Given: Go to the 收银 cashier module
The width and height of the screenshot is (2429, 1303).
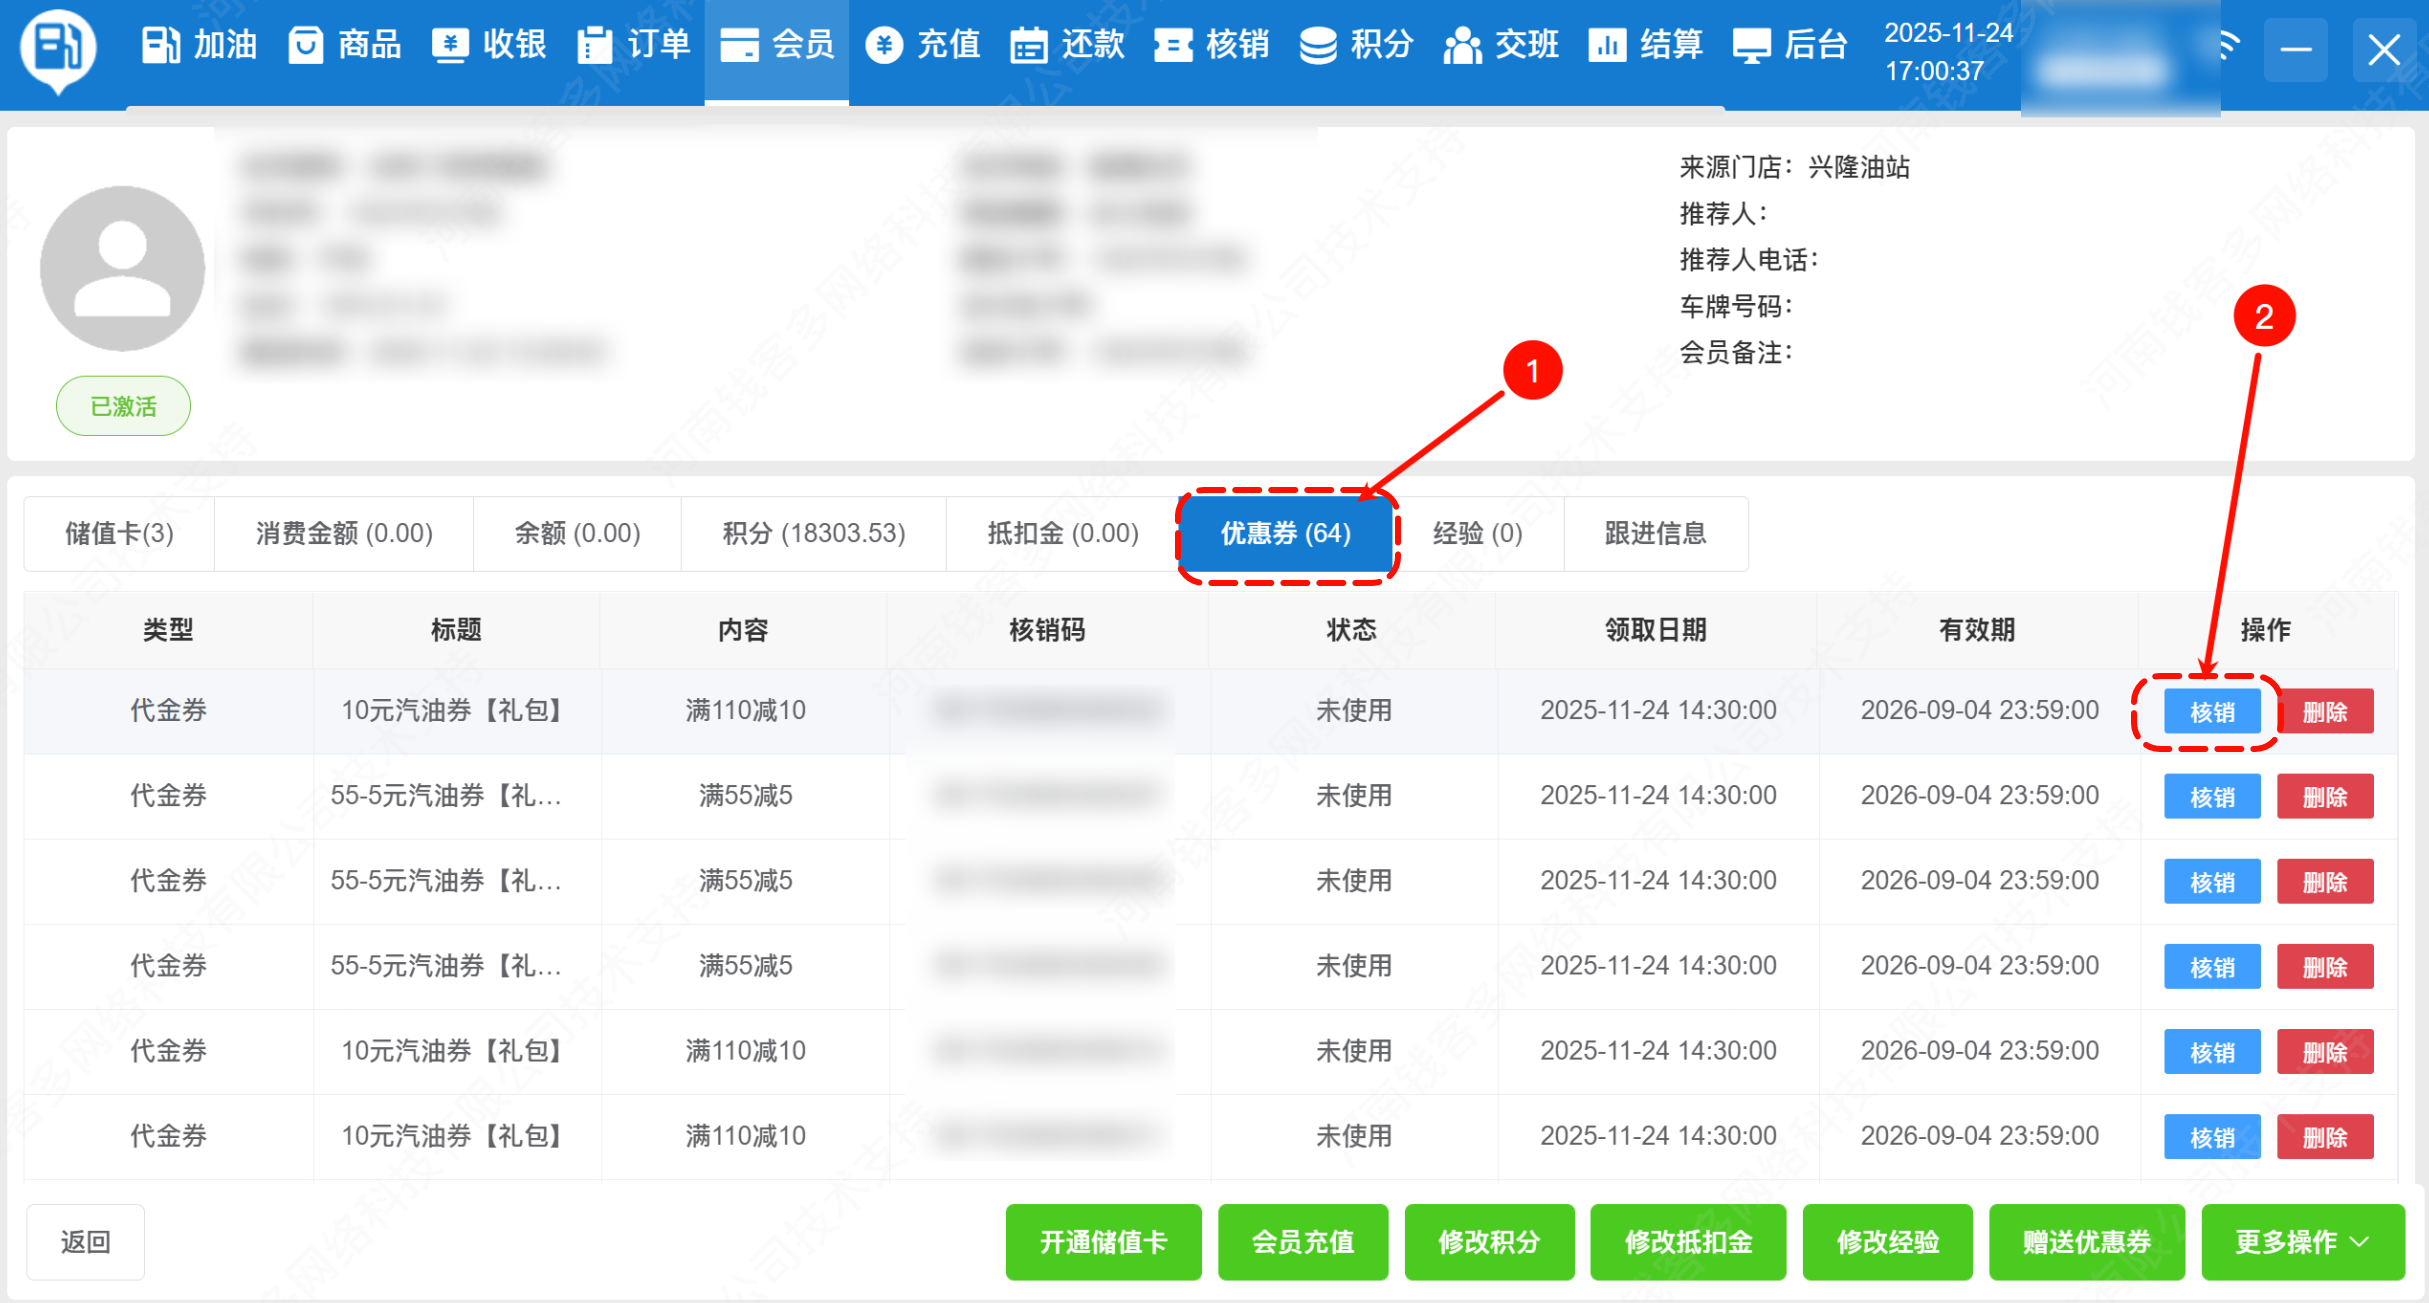Looking at the screenshot, I should pyautogui.click(x=489, y=45).
